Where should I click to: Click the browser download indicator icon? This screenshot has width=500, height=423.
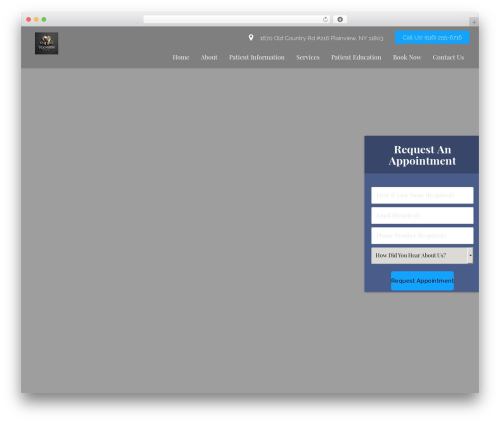pos(340,20)
